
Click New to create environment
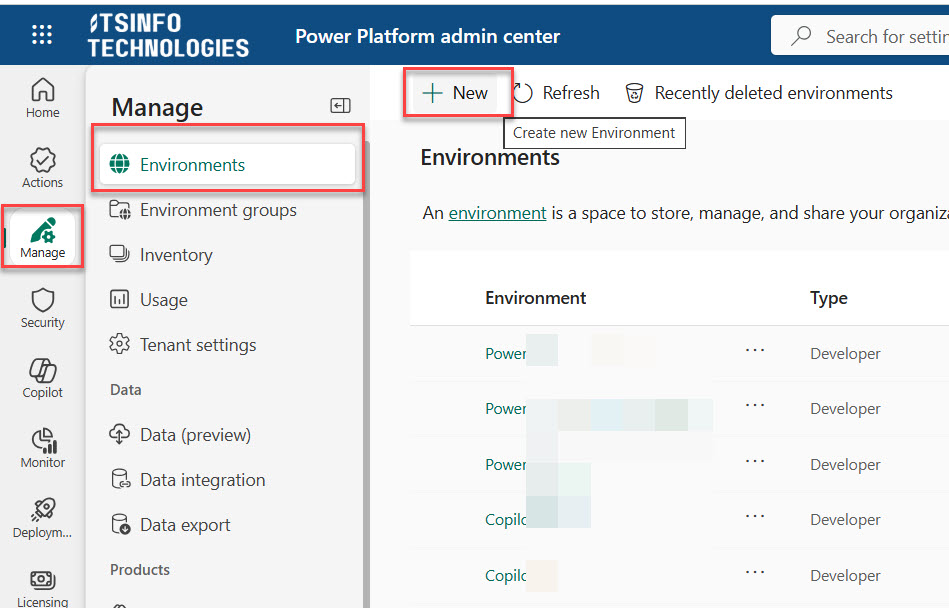pos(456,93)
